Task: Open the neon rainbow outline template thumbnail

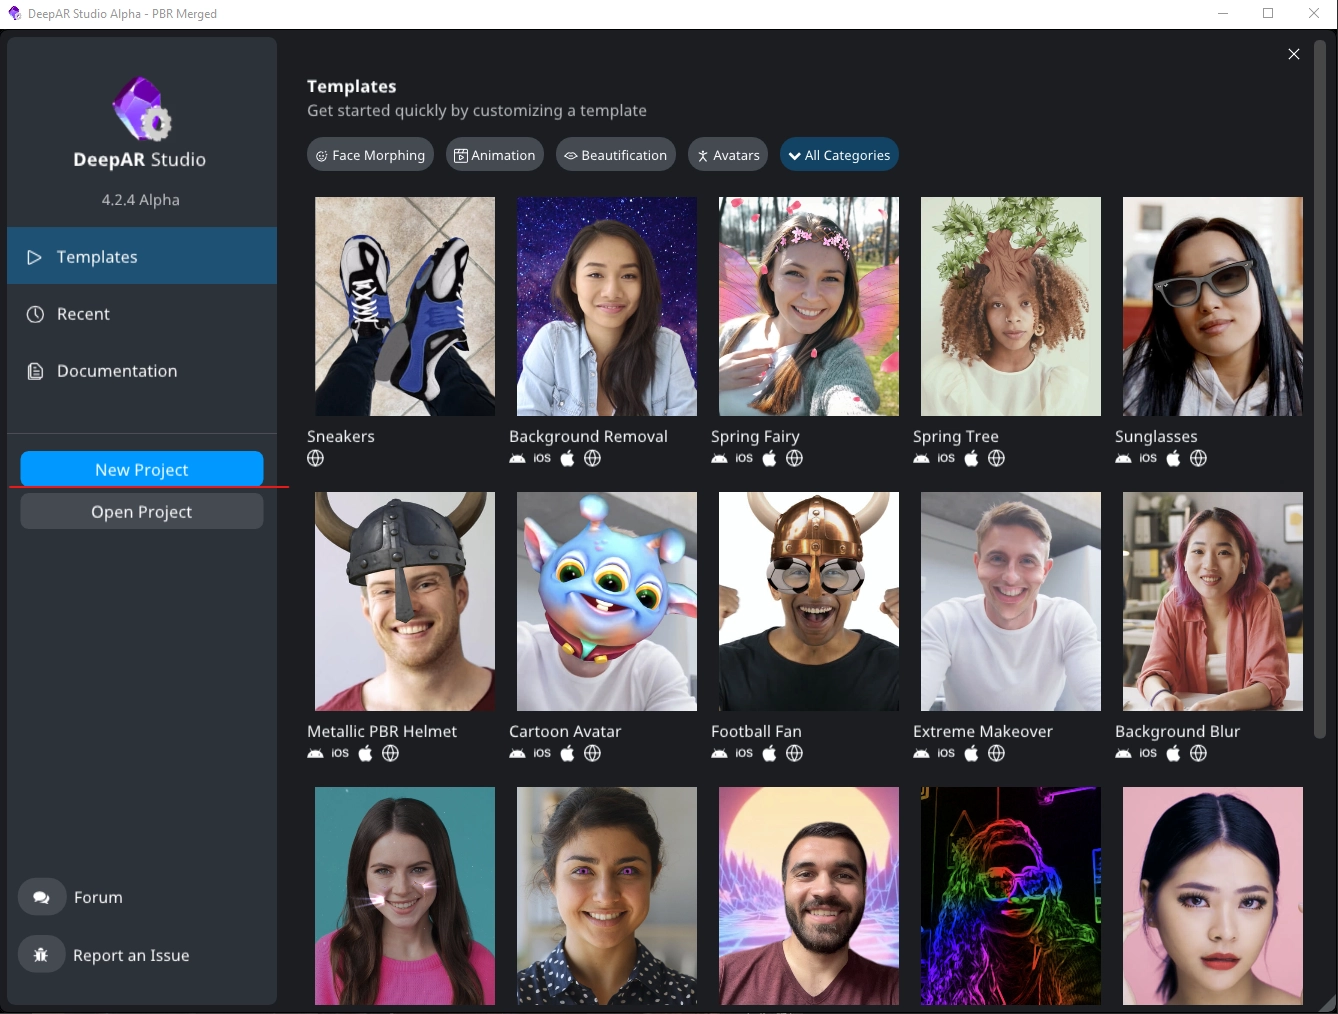Action: click(1011, 896)
